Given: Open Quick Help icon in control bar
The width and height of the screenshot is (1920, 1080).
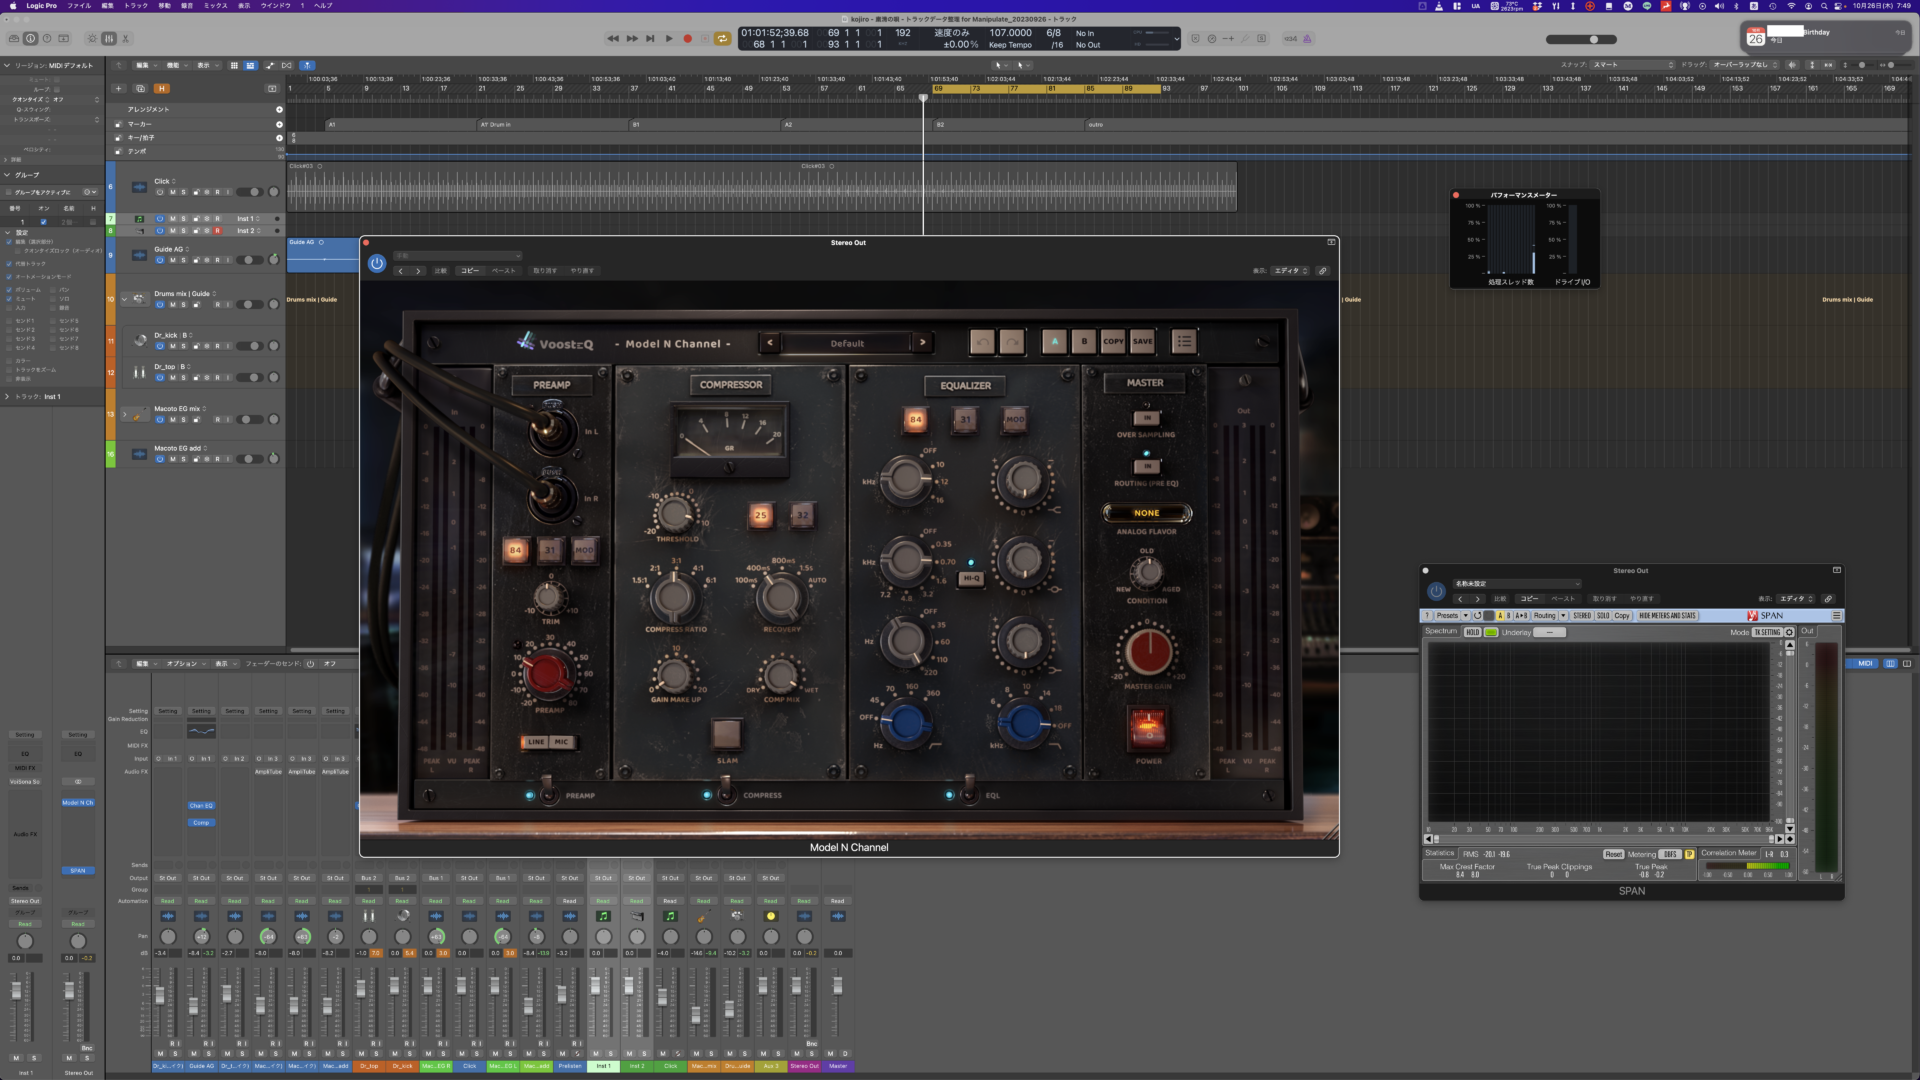Looking at the screenshot, I should click(47, 38).
